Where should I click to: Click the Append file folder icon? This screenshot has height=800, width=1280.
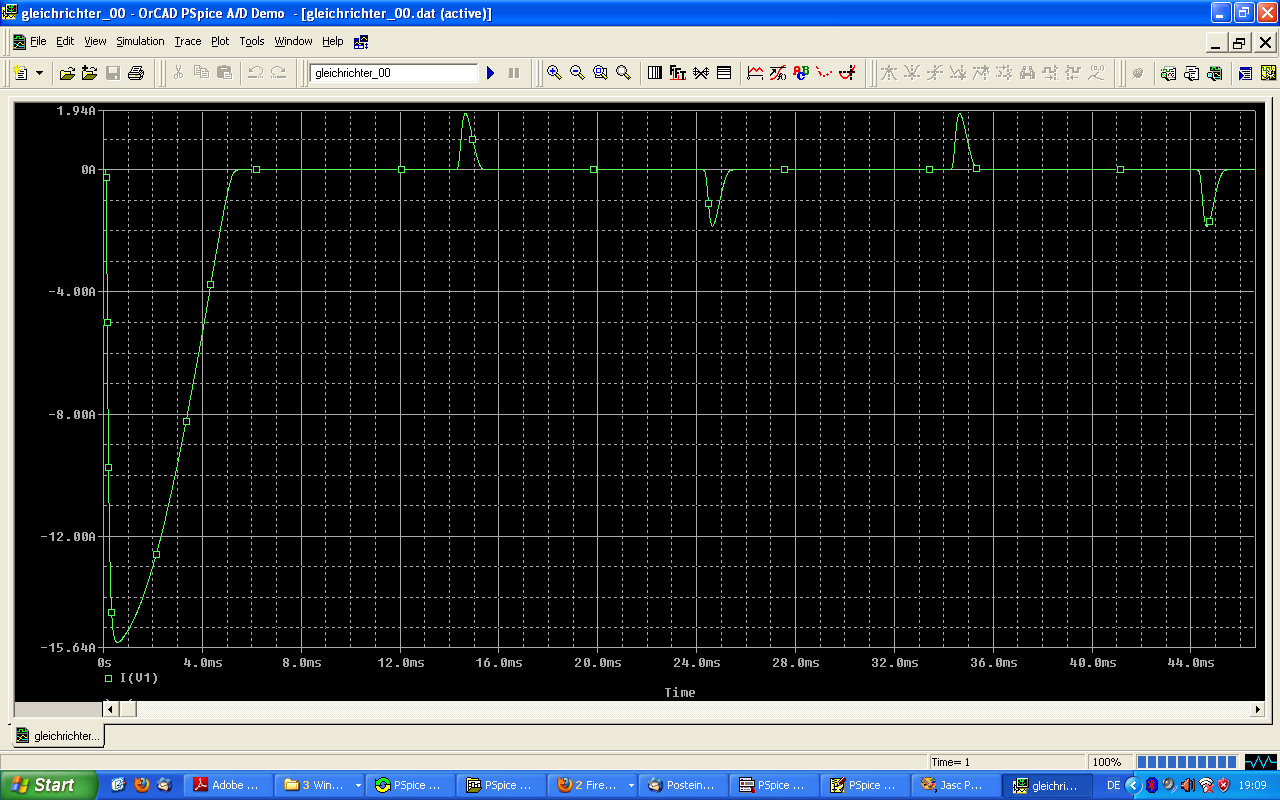(89, 73)
